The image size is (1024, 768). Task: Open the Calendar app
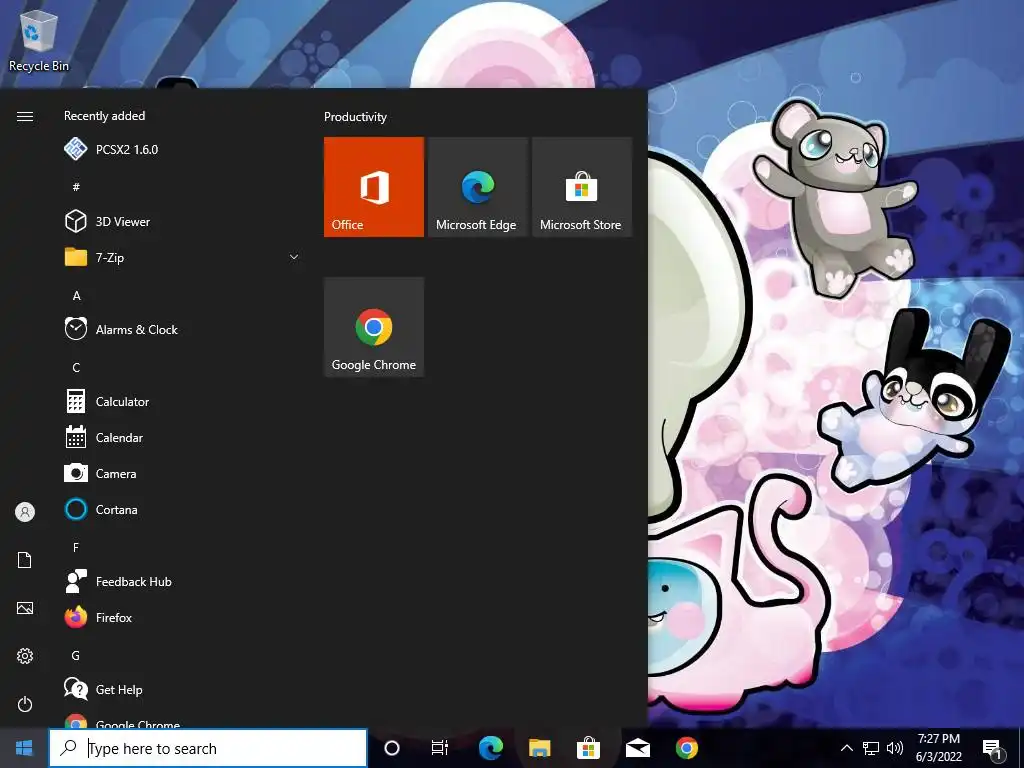tap(182, 438)
